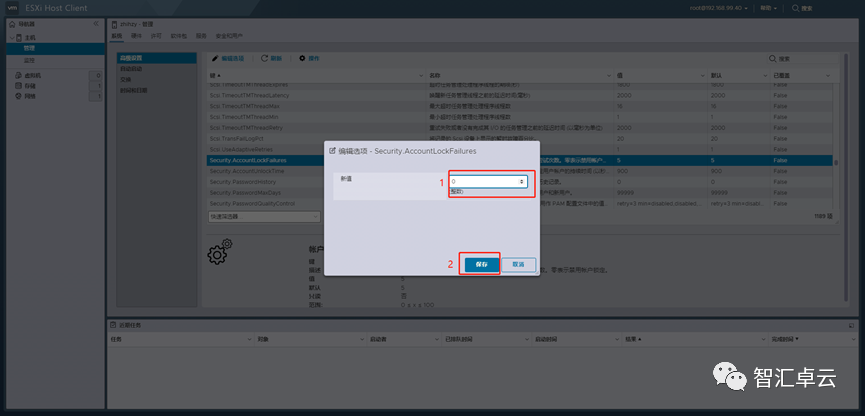Select the Scsi.TimeoutTMThreadMax row
Viewport: 865px width, 416px height.
(520, 106)
